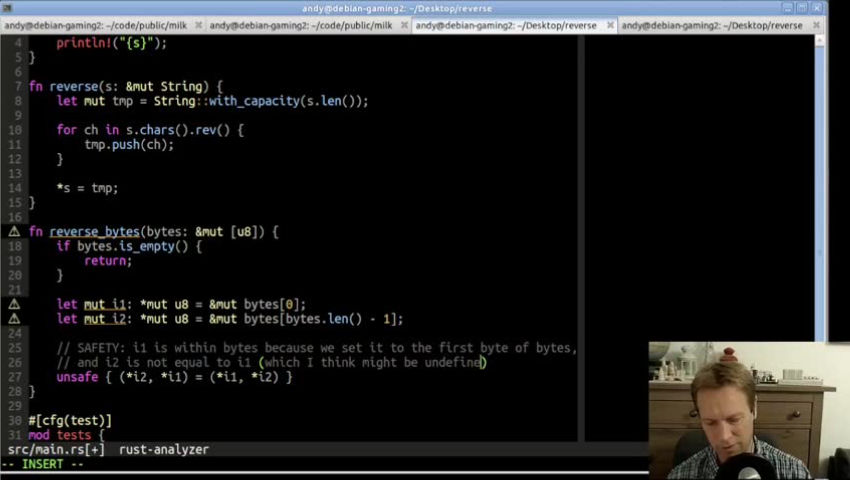This screenshot has width=850, height=480.
Task: Switch to the rightmost ~/Desktop/reverse tab
Action: [x=710, y=25]
